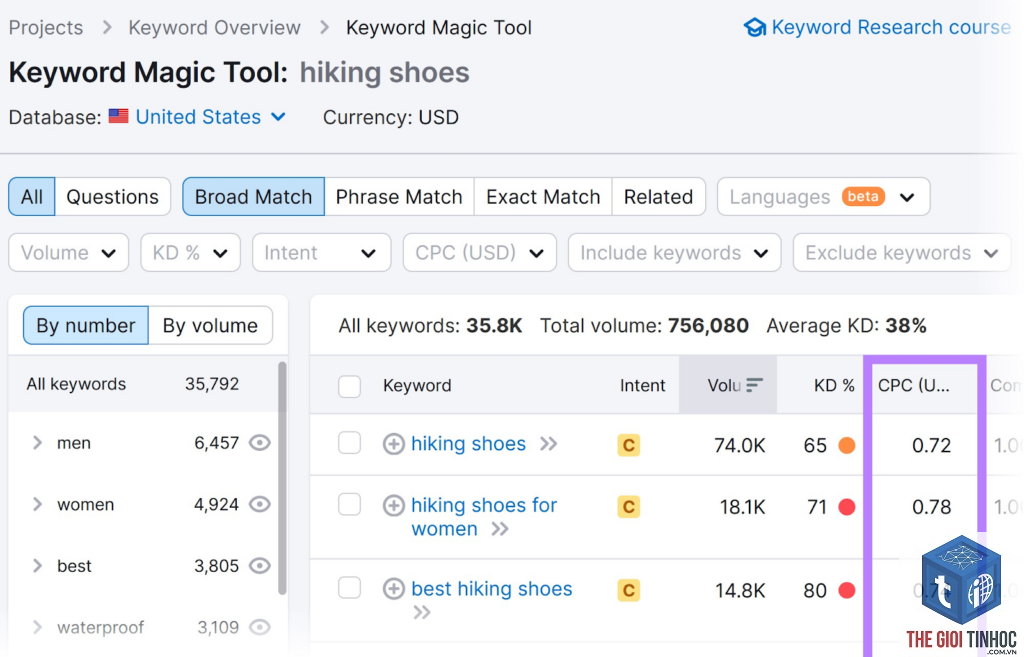Open the Volume filter dropdown

pyautogui.click(x=69, y=253)
